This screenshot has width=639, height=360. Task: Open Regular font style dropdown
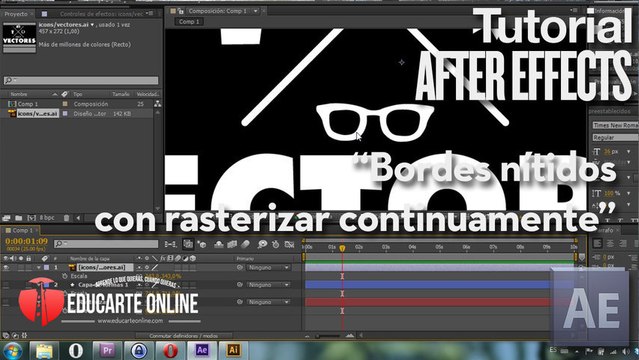[x=615, y=137]
